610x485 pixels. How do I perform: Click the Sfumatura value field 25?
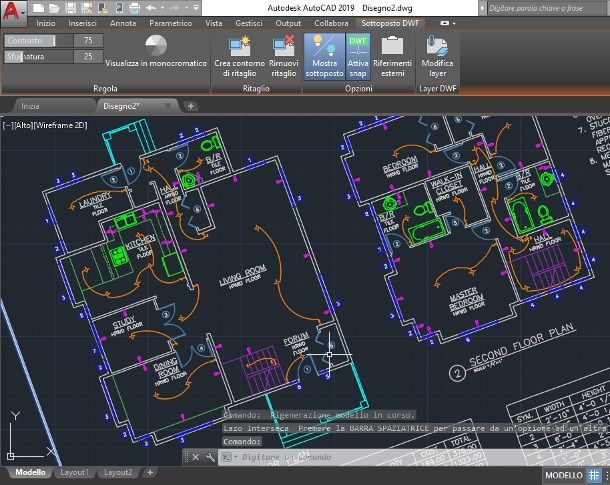coord(88,57)
